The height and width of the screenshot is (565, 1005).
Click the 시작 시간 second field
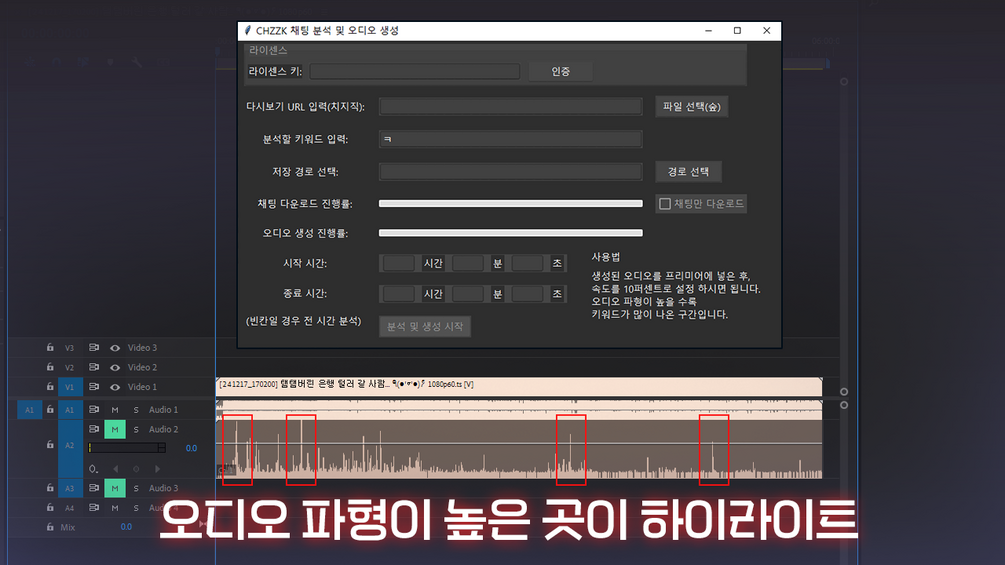point(527,263)
